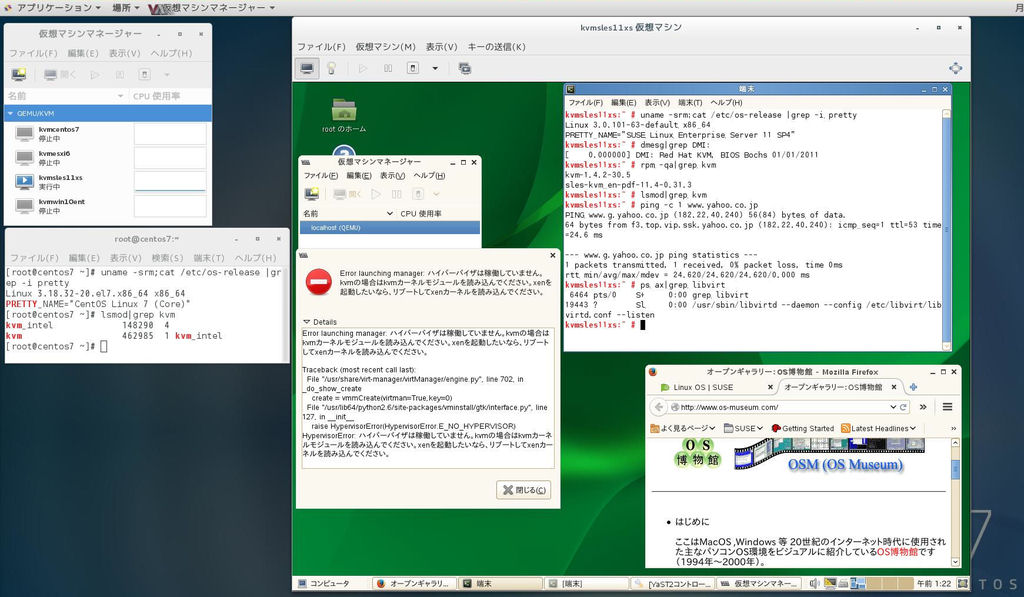Click OSM (OS Museum) banner heading

(x=845, y=464)
